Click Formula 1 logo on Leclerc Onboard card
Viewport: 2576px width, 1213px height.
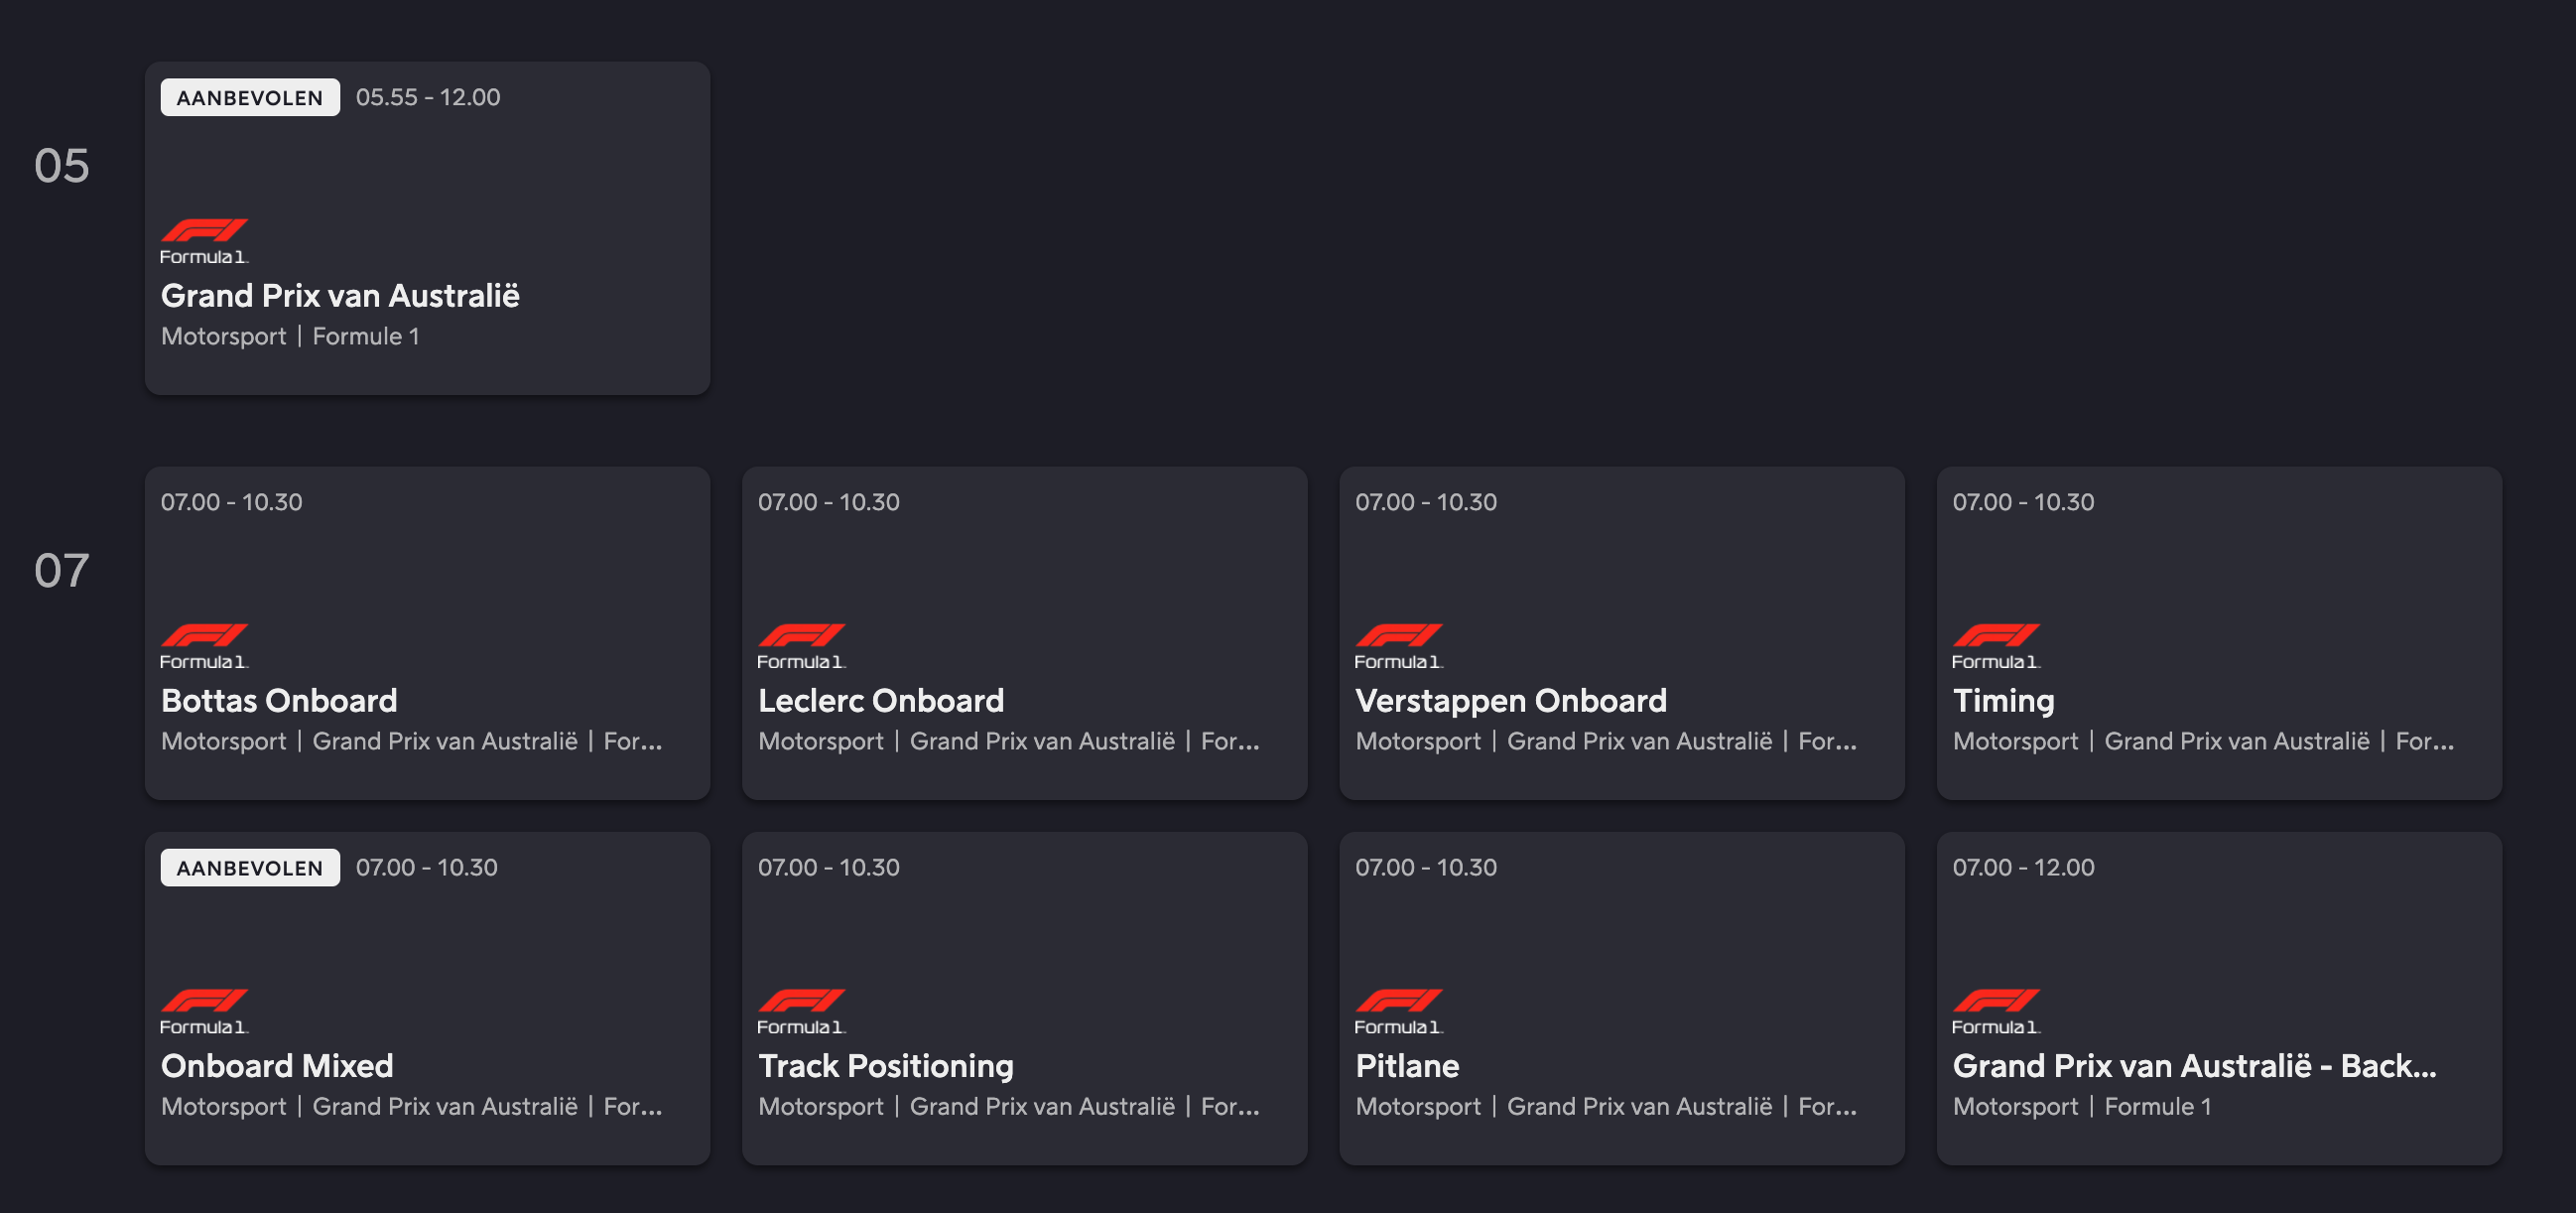pos(801,645)
